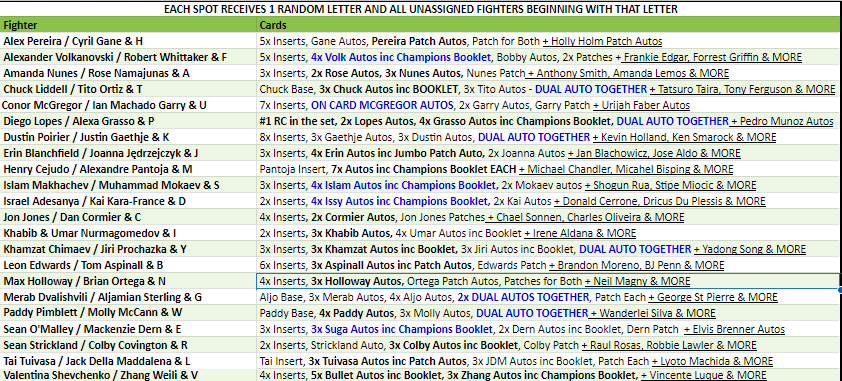
Task: Select cell 'Sean Strickland / Colby Covington & R'
Action: tap(129, 345)
